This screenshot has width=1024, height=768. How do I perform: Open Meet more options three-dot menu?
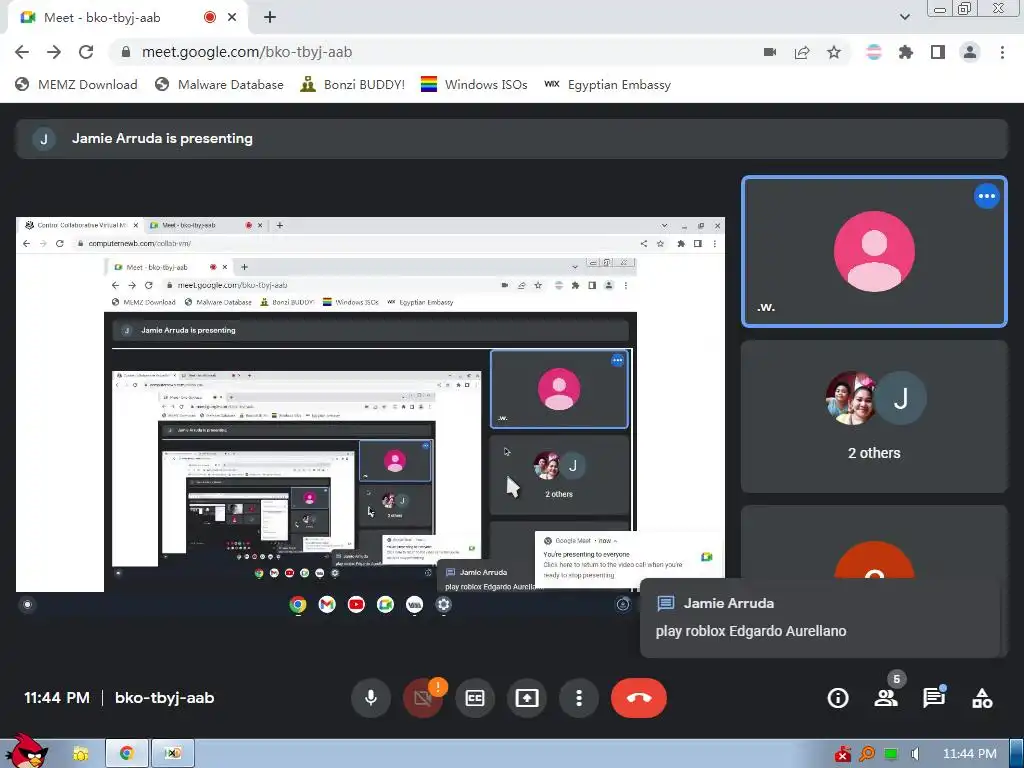pyautogui.click(x=579, y=698)
